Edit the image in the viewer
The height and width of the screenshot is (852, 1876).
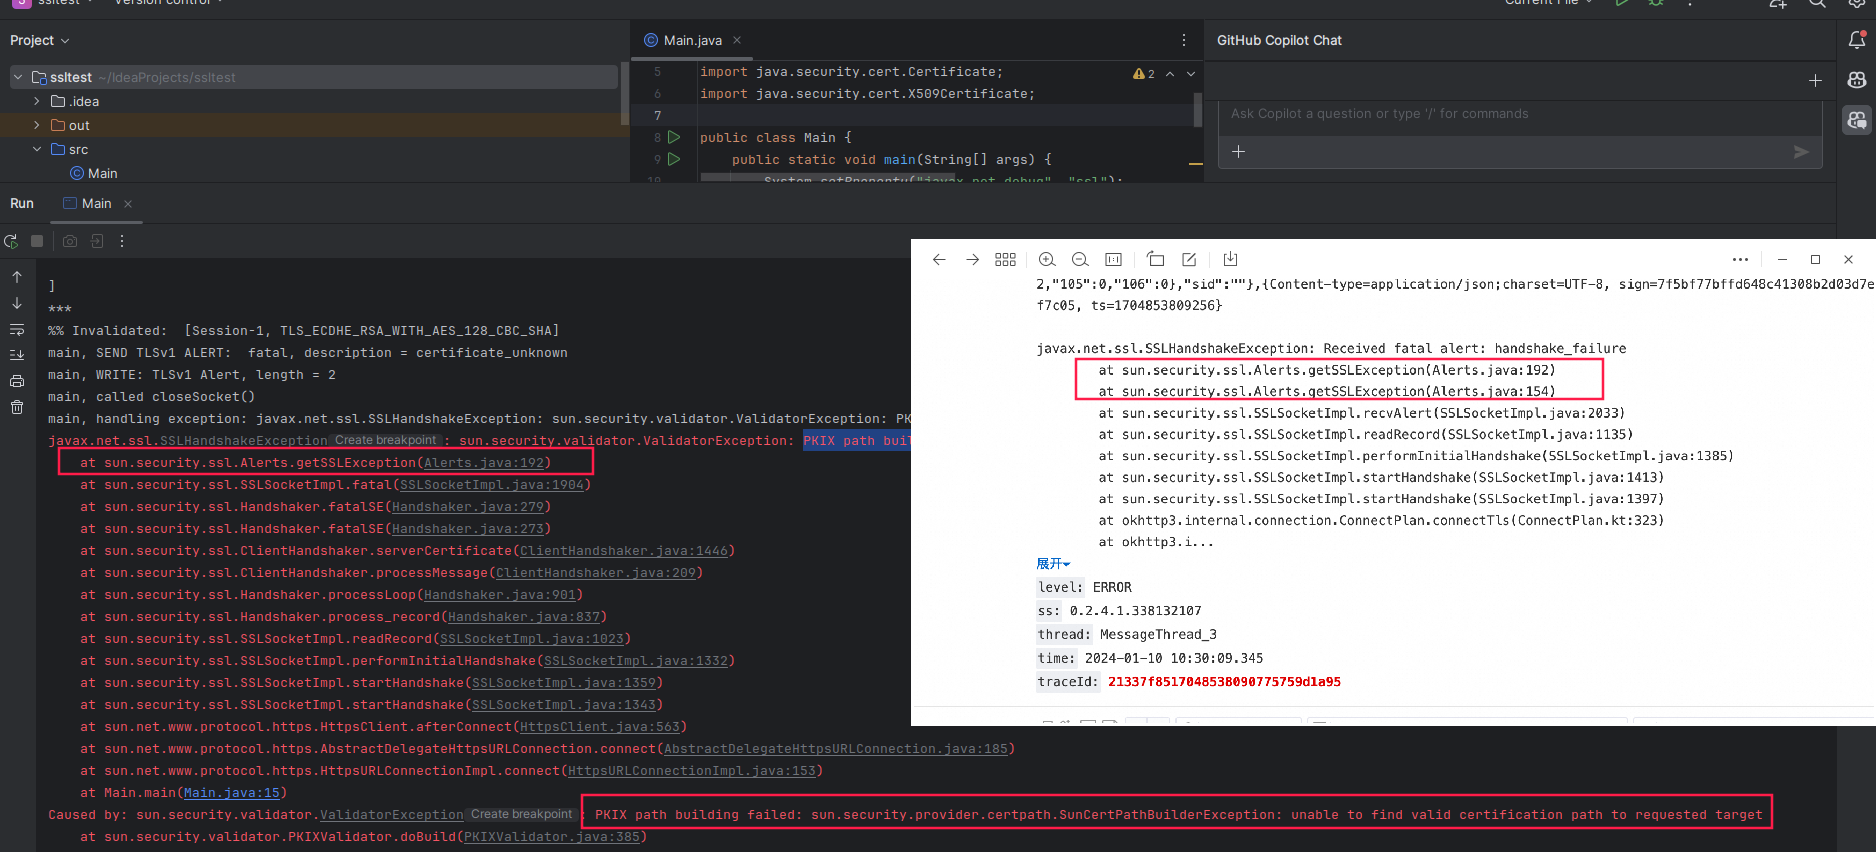1189,259
